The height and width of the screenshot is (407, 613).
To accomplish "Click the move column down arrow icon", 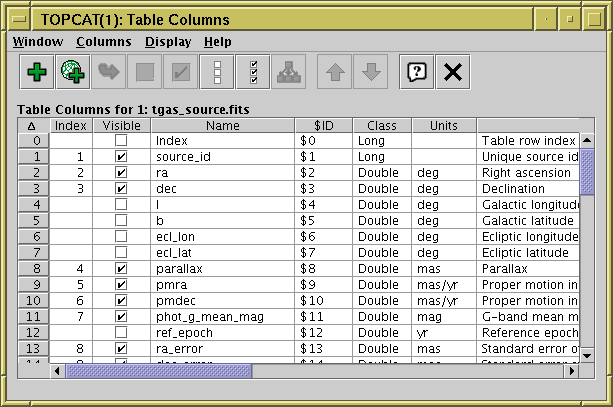I will [x=370, y=71].
